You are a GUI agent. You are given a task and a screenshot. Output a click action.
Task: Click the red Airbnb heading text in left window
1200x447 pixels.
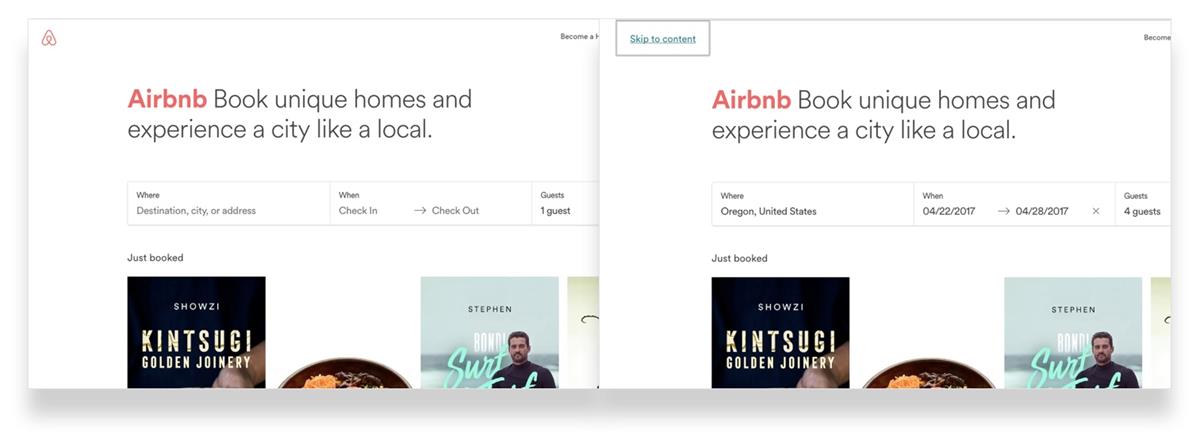point(167,99)
